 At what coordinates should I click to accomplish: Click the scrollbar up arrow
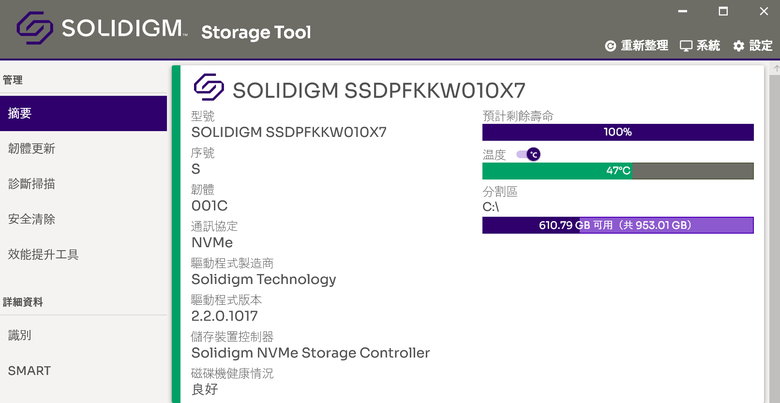coord(776,69)
